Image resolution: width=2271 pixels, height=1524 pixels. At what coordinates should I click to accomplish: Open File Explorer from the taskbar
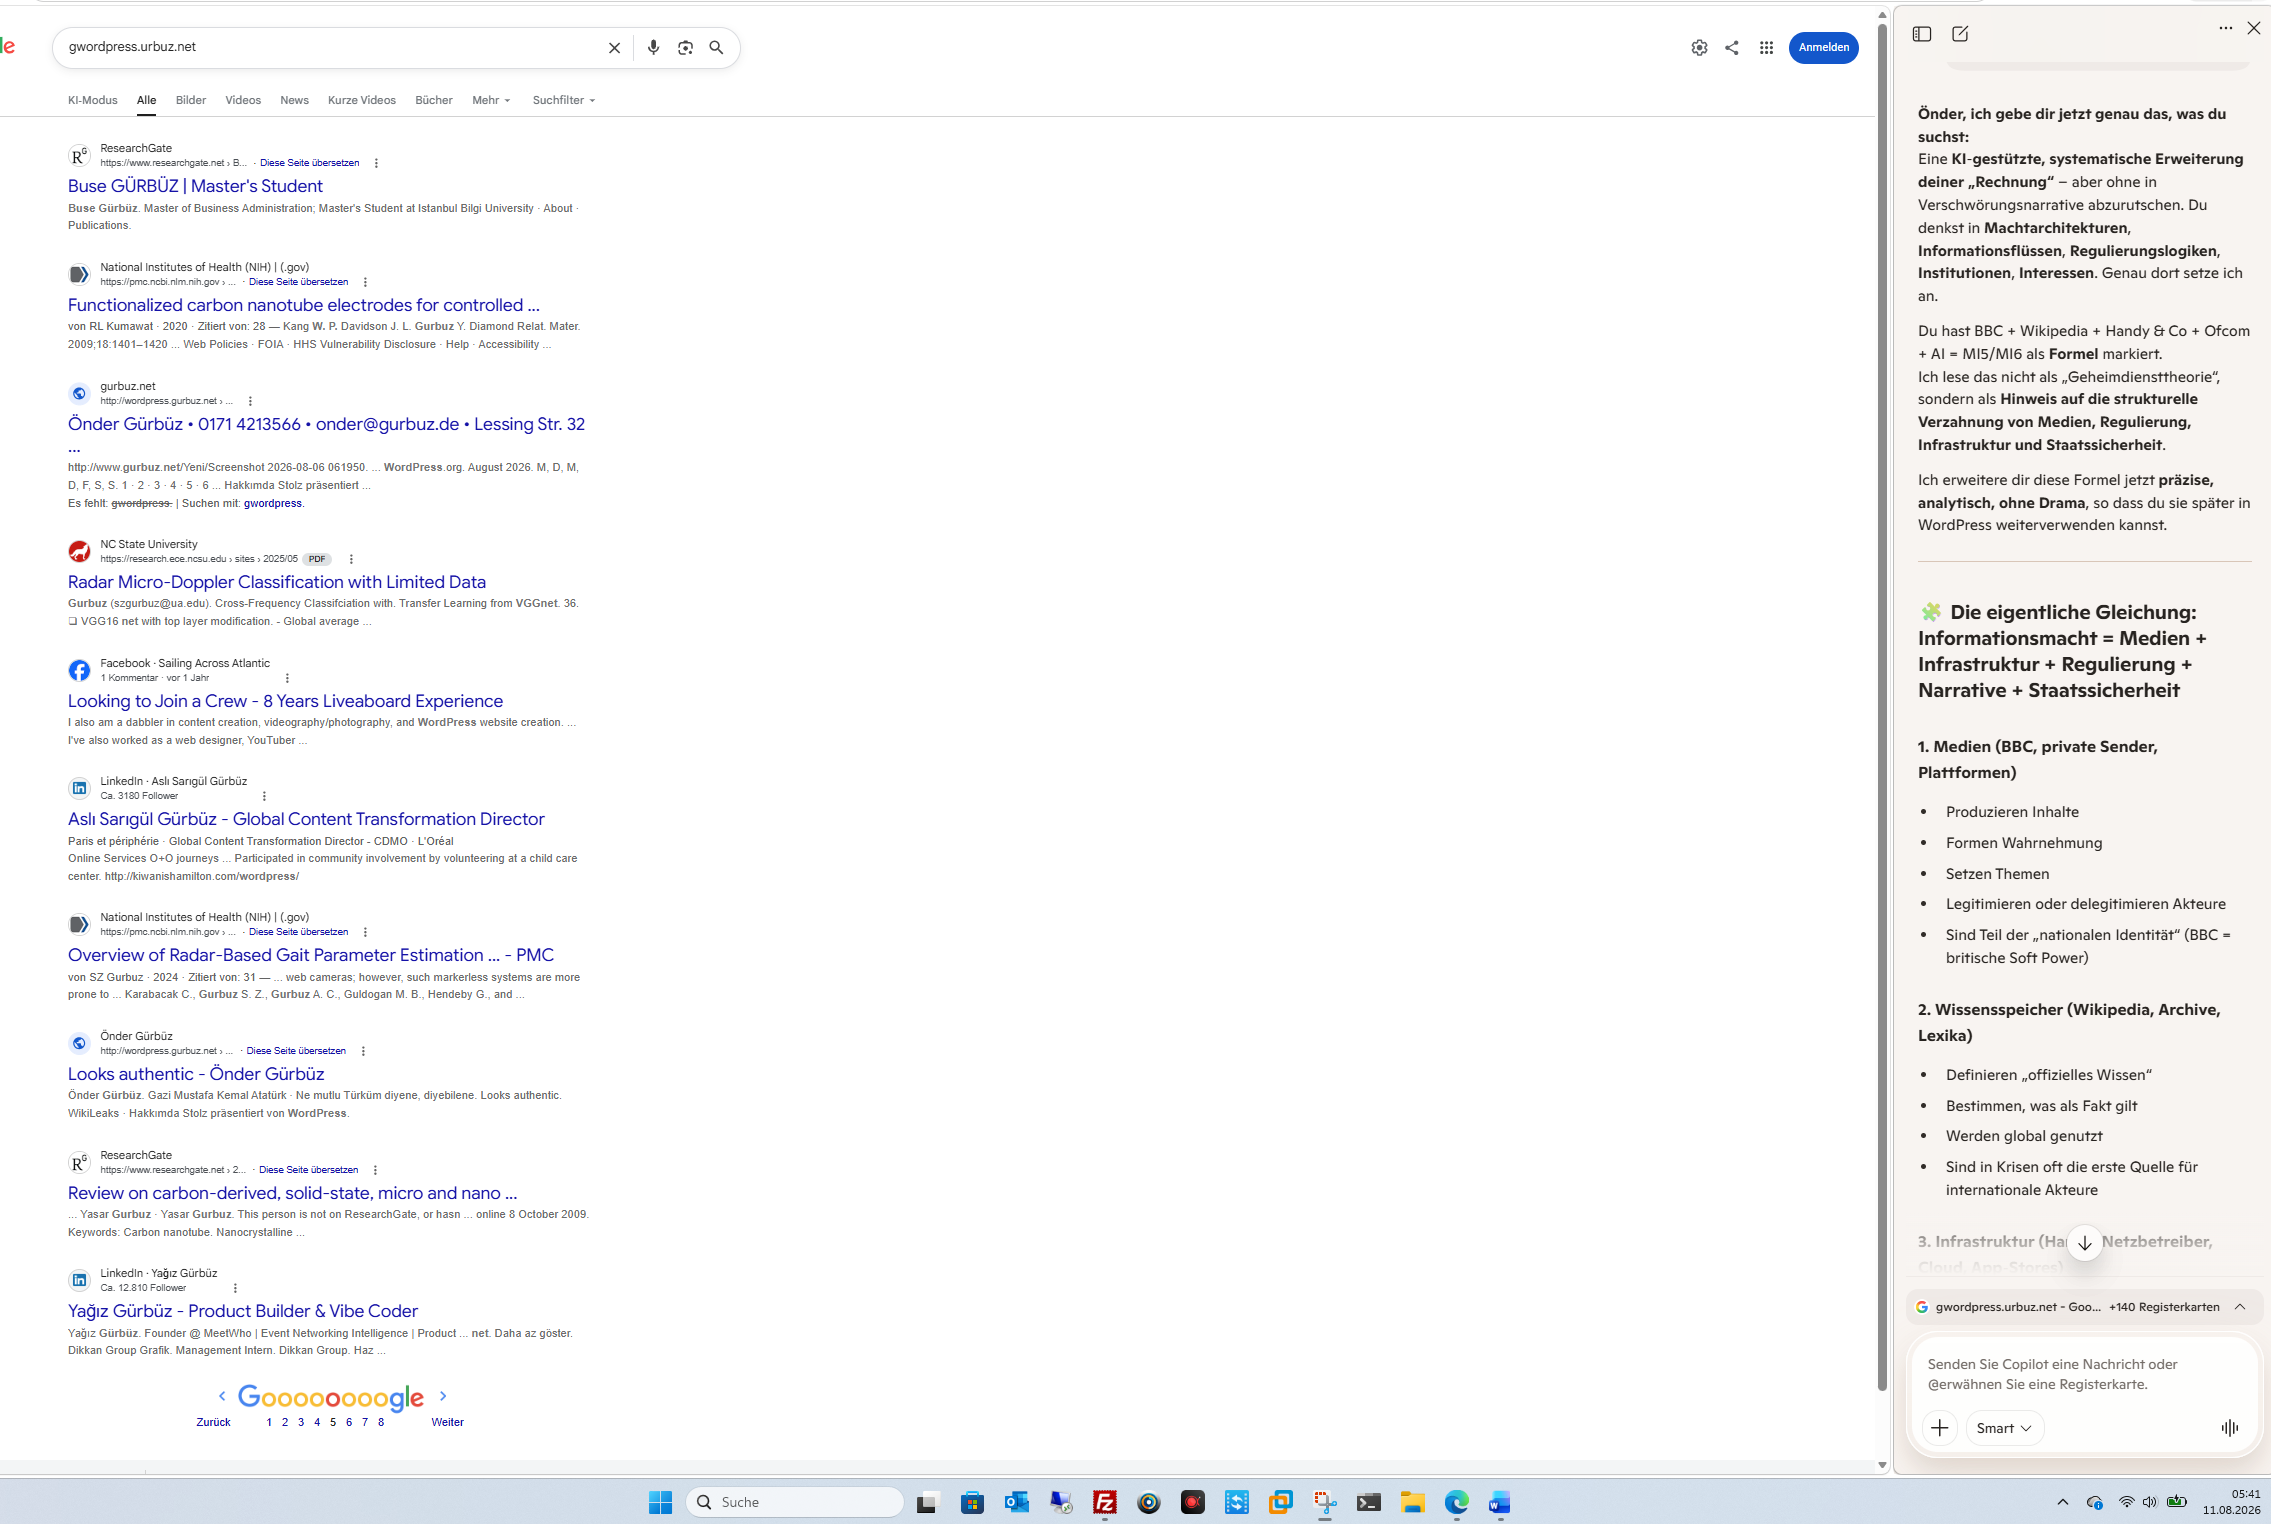click(x=1412, y=1502)
